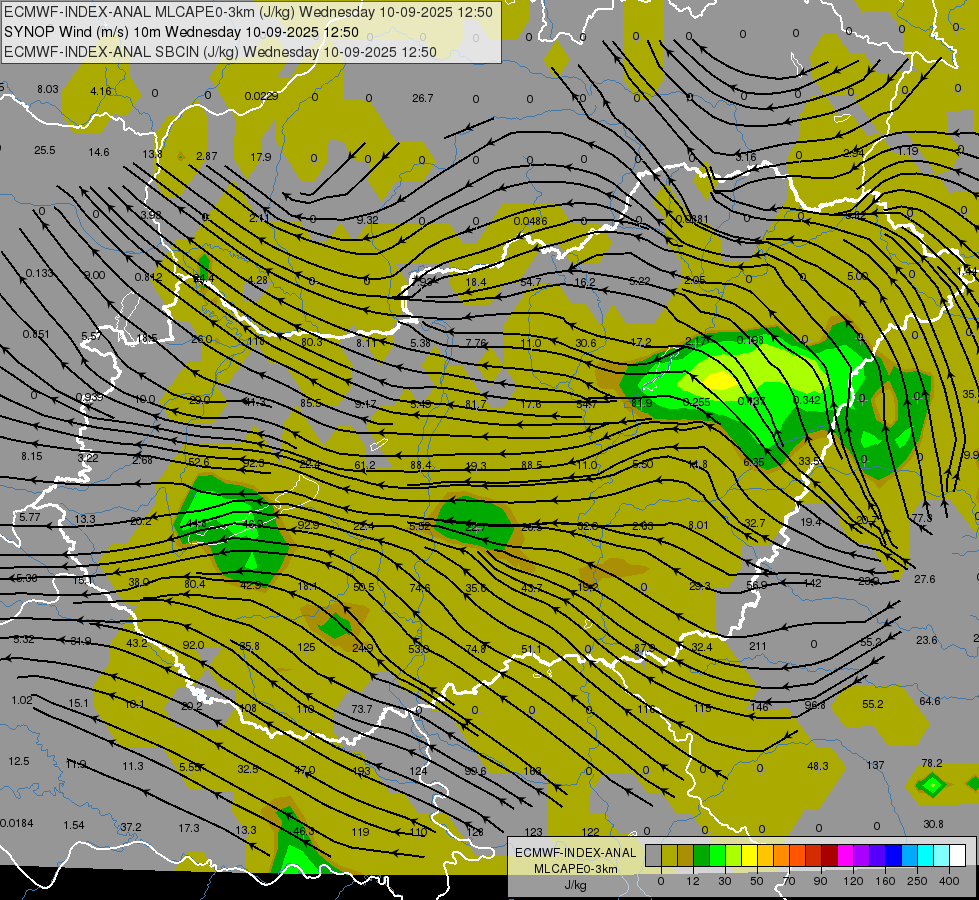Image resolution: width=979 pixels, height=900 pixels.
Task: Click the map value '0.0486'
Action: [530, 221]
